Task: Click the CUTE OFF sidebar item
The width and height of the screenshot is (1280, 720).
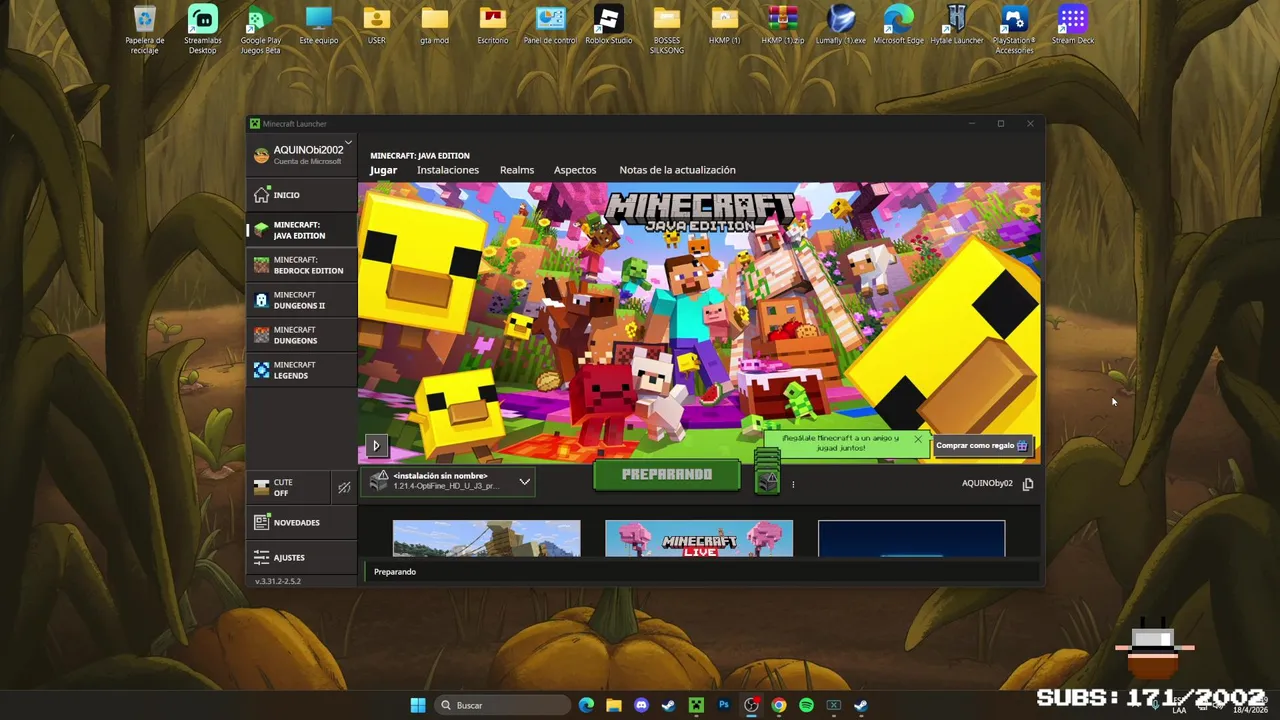Action: (x=288, y=487)
